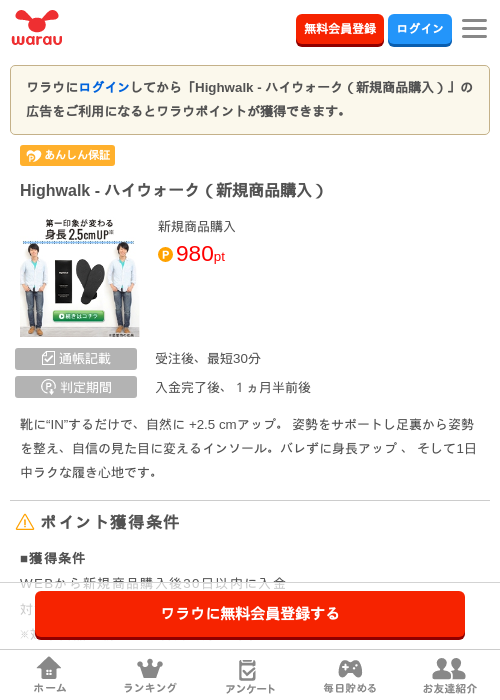Click the 980pt points value
This screenshot has height=700, width=500.
click(x=200, y=254)
